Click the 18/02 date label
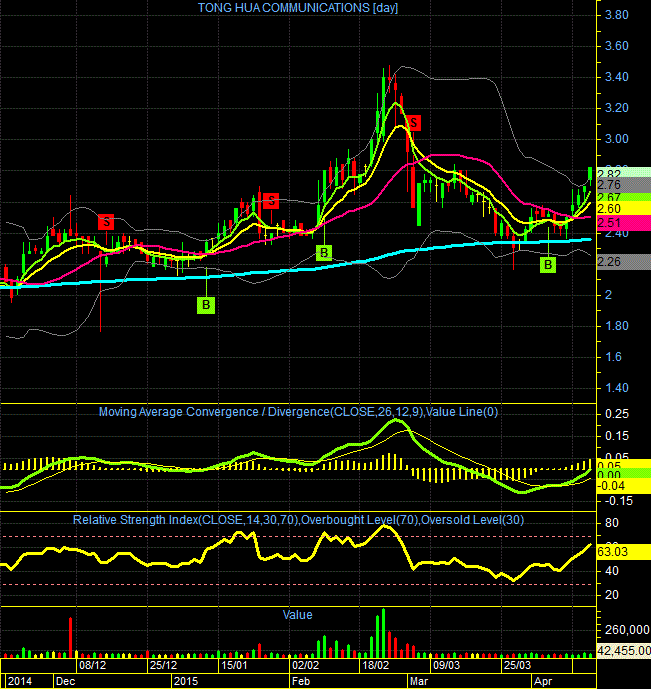Screen dimensions: 651x689 pos(375,665)
